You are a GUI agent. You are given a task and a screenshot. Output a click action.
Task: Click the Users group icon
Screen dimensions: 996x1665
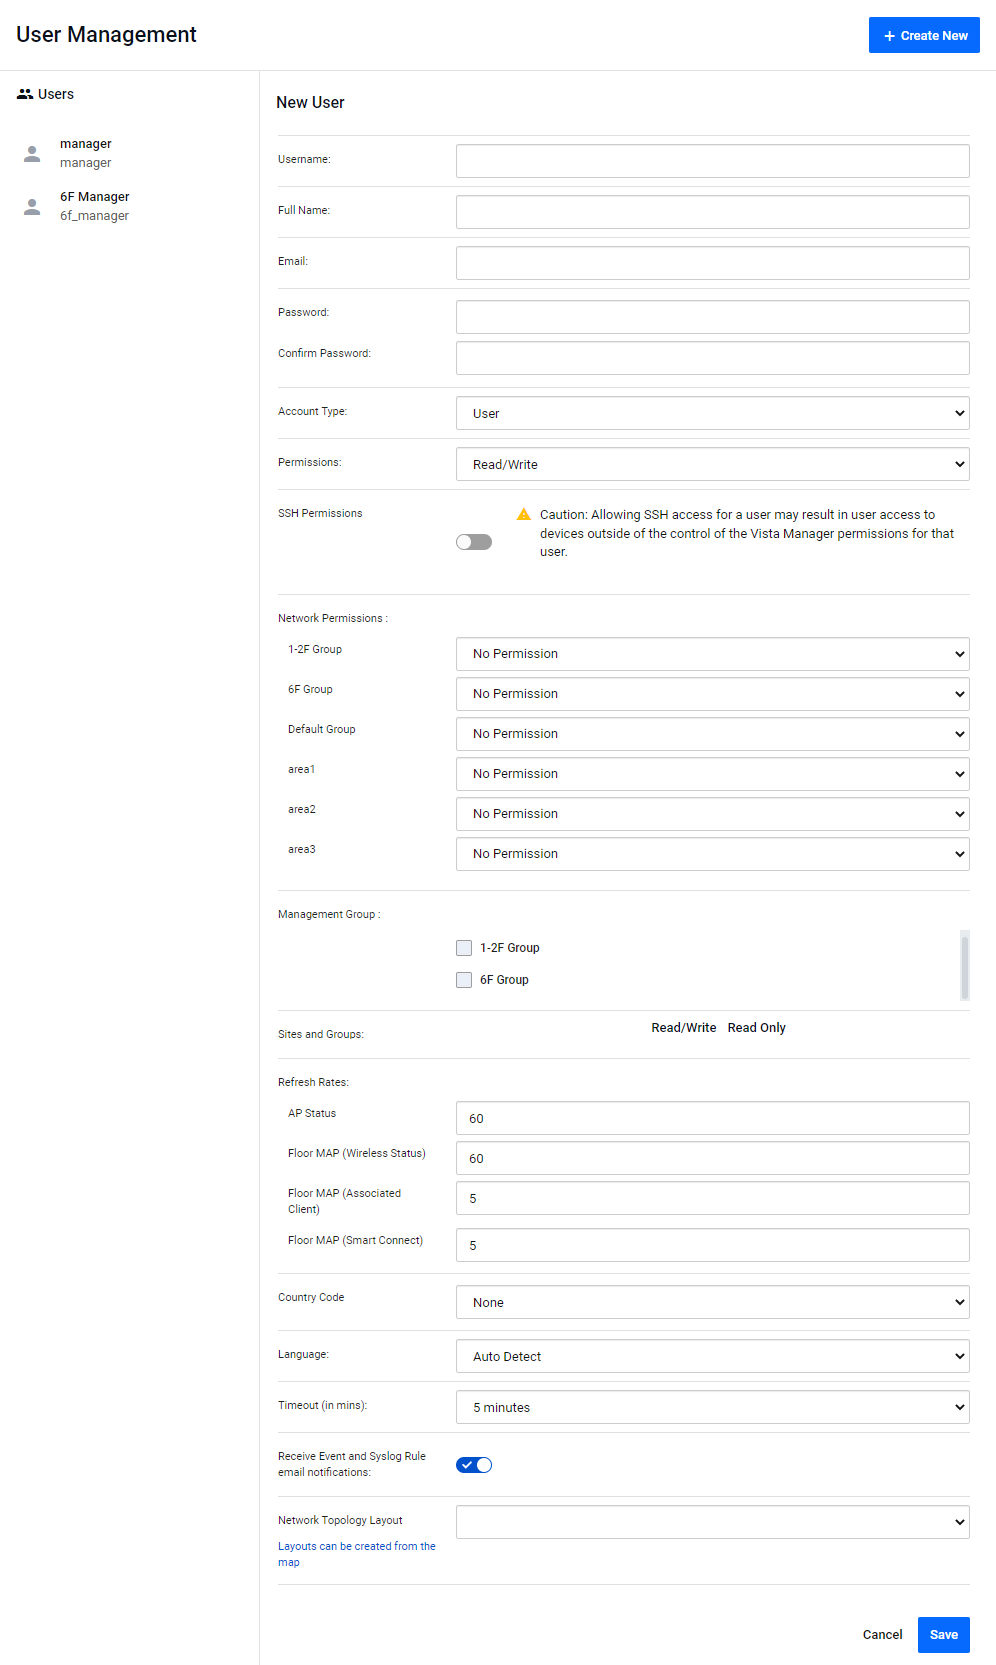25,94
